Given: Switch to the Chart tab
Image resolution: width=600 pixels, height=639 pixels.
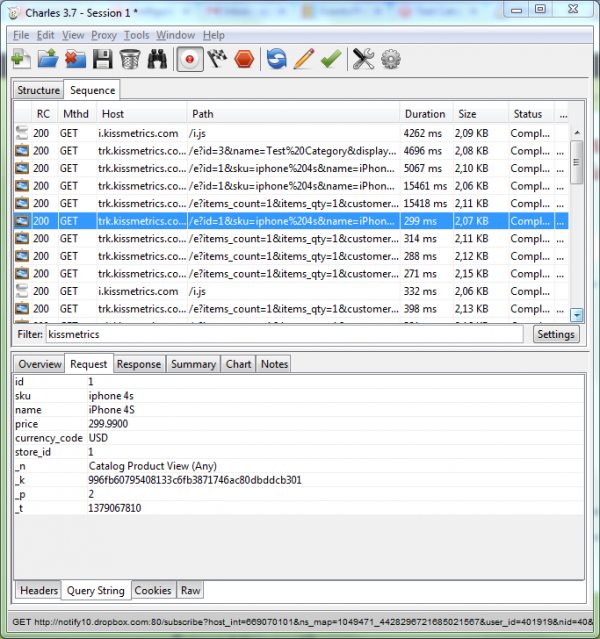Looking at the screenshot, I should coord(238,364).
